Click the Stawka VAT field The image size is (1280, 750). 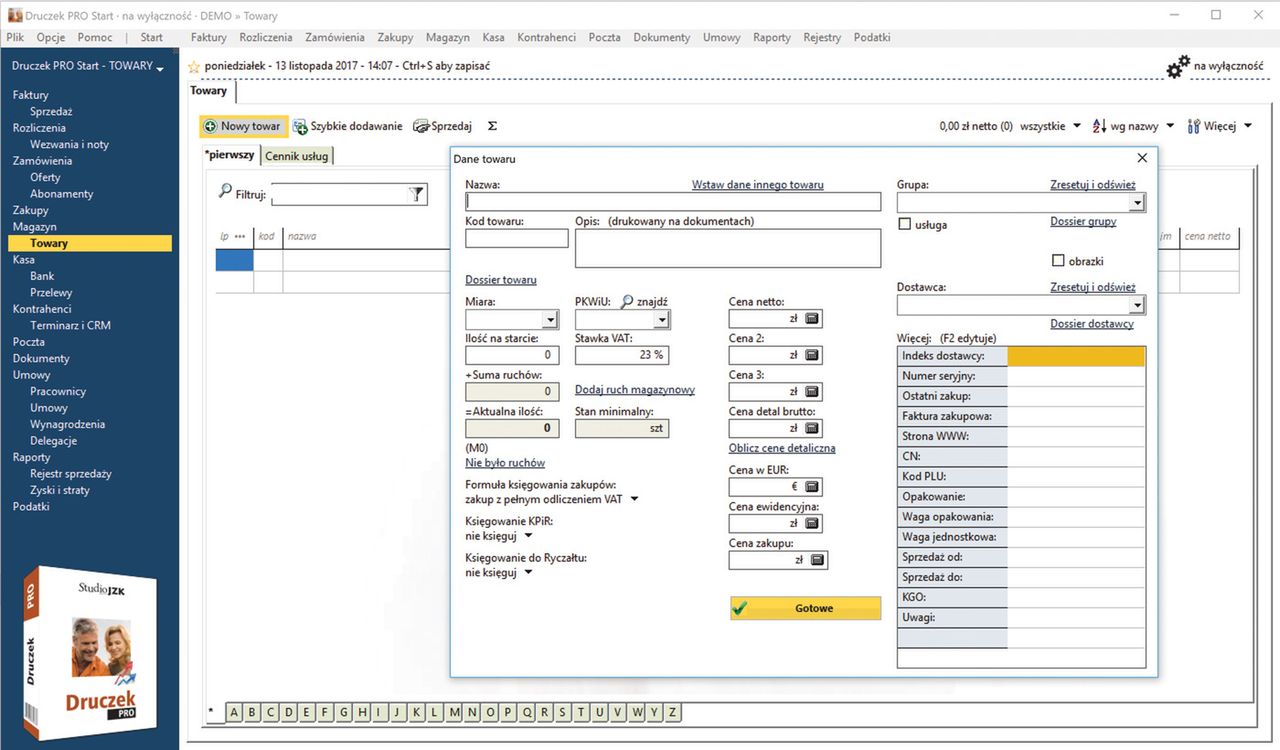622,355
